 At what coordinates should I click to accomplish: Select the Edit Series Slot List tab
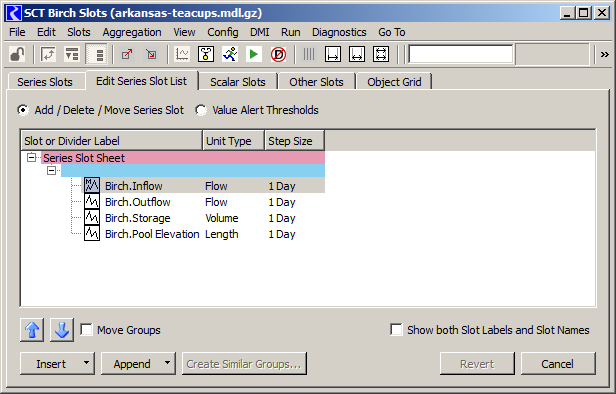tap(141, 81)
